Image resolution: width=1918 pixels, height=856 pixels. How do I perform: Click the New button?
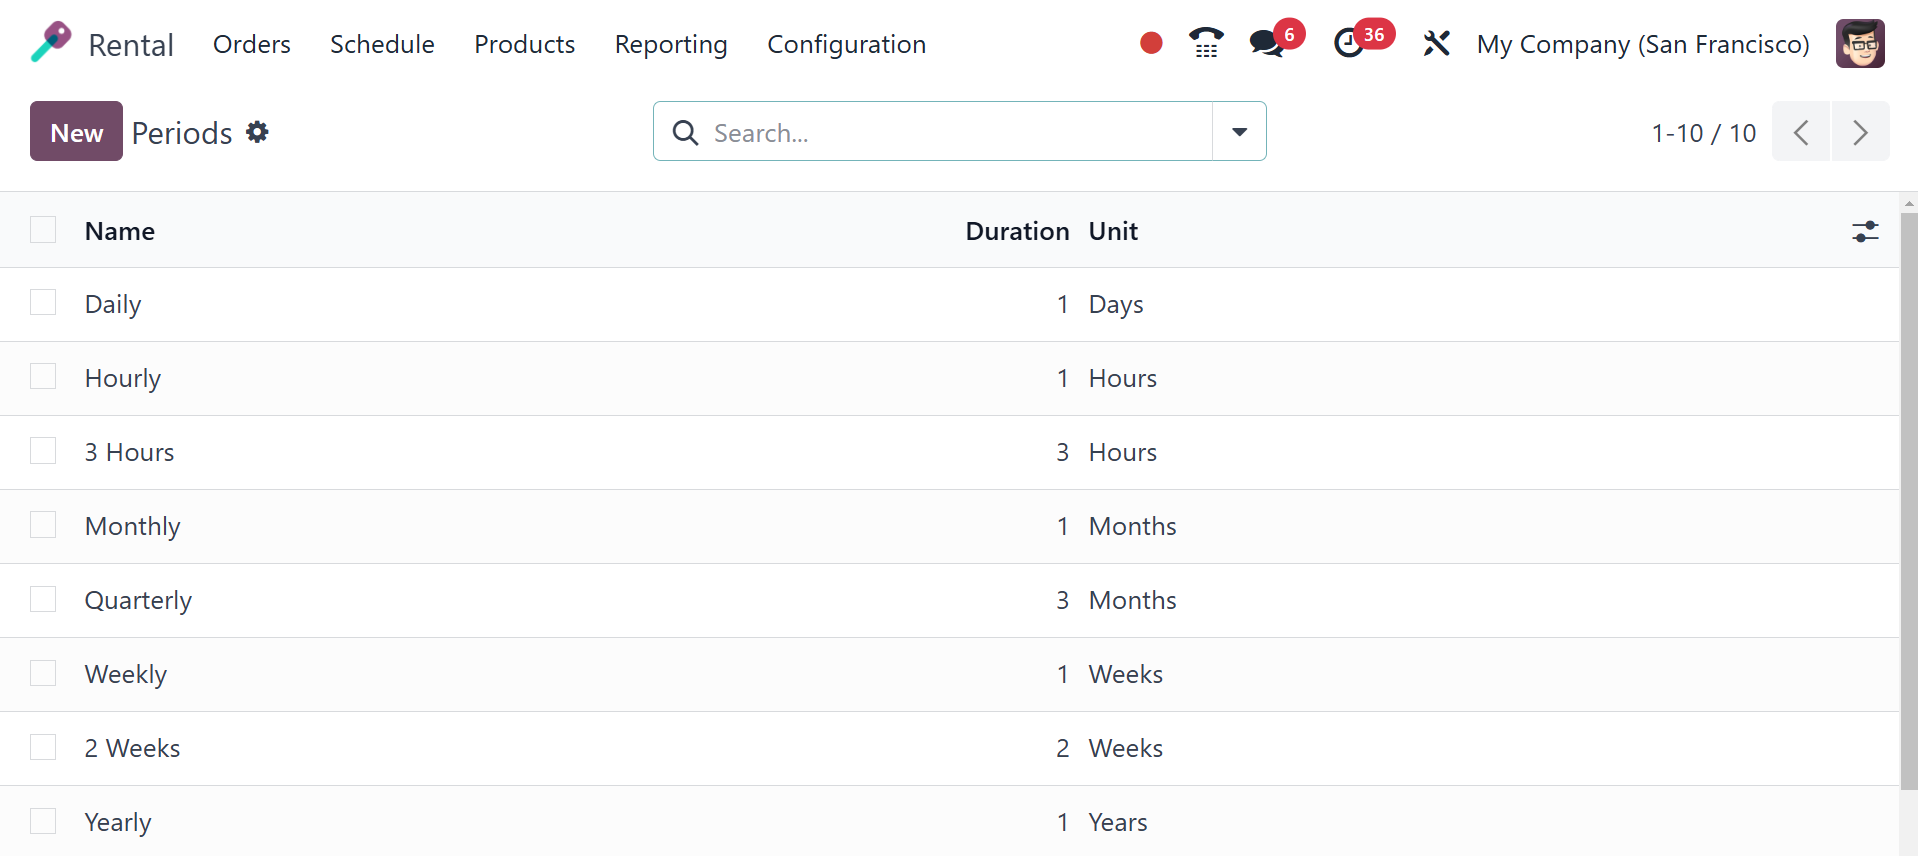tap(76, 131)
